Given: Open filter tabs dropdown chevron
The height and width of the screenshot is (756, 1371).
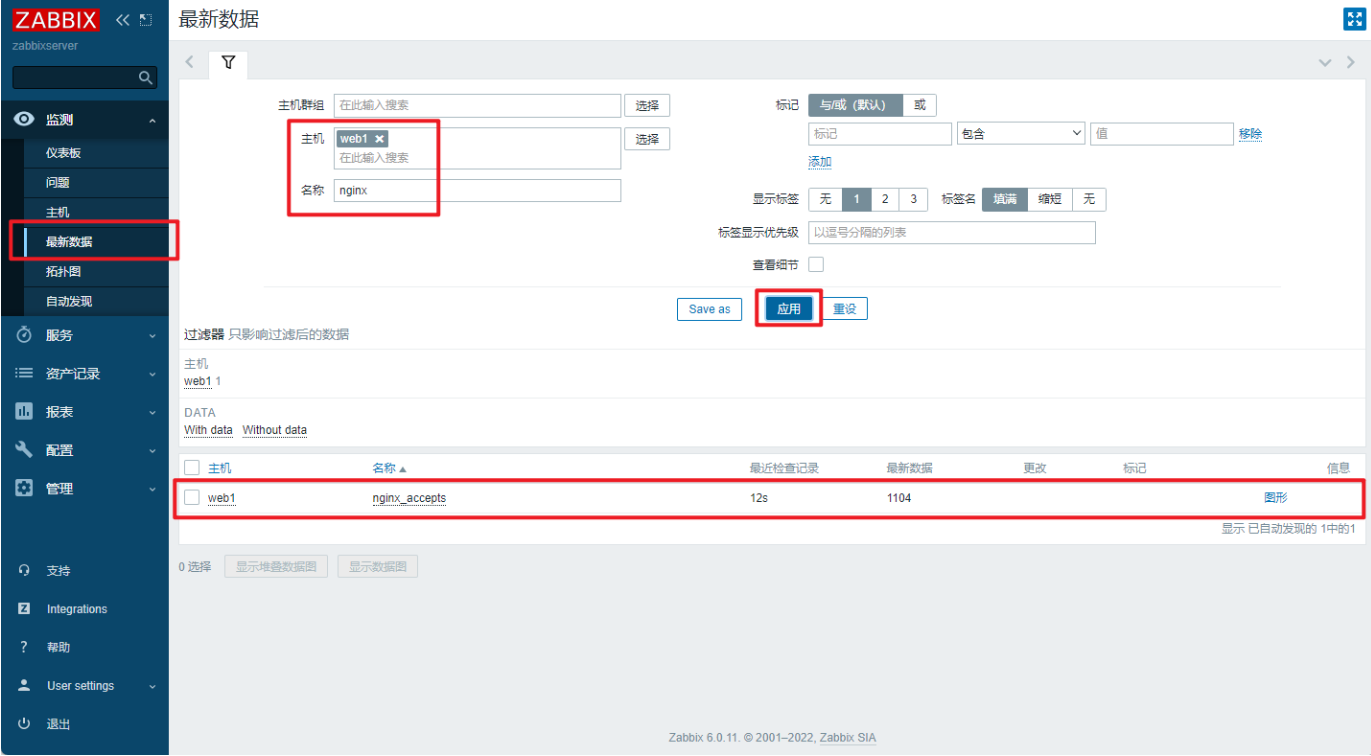Looking at the screenshot, I should coord(1325,63).
